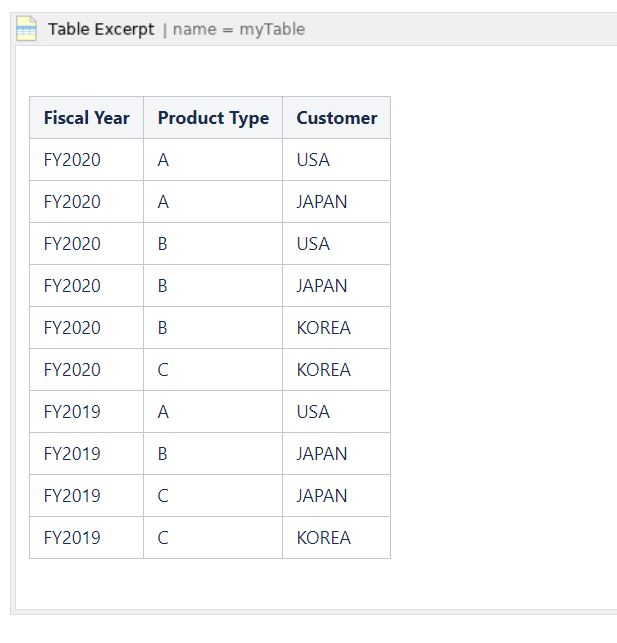Select product B in the FY2019 JAPAN row
The height and width of the screenshot is (643, 617).
click(163, 454)
